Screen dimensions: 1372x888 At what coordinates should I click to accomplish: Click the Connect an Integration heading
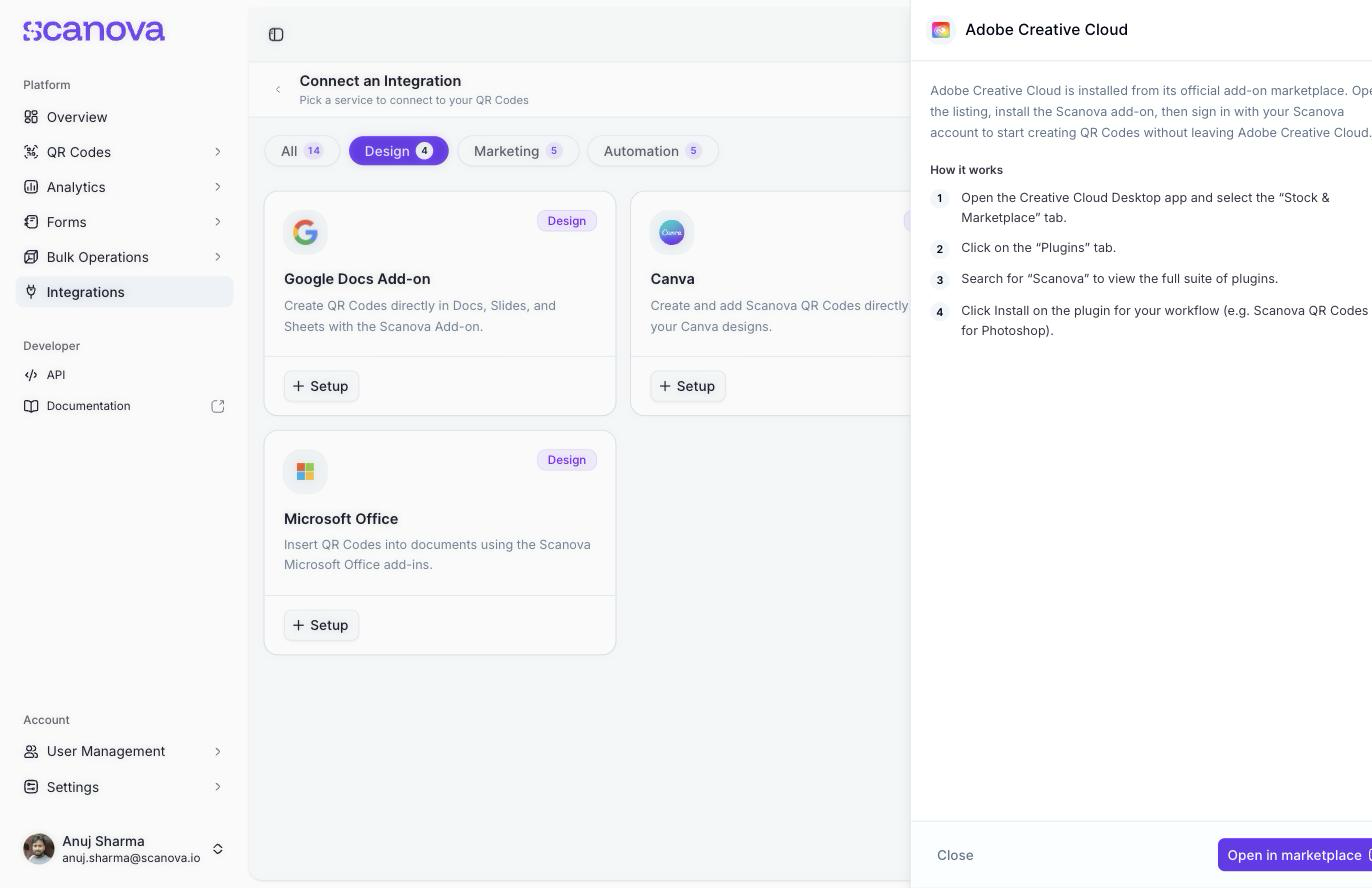(380, 81)
